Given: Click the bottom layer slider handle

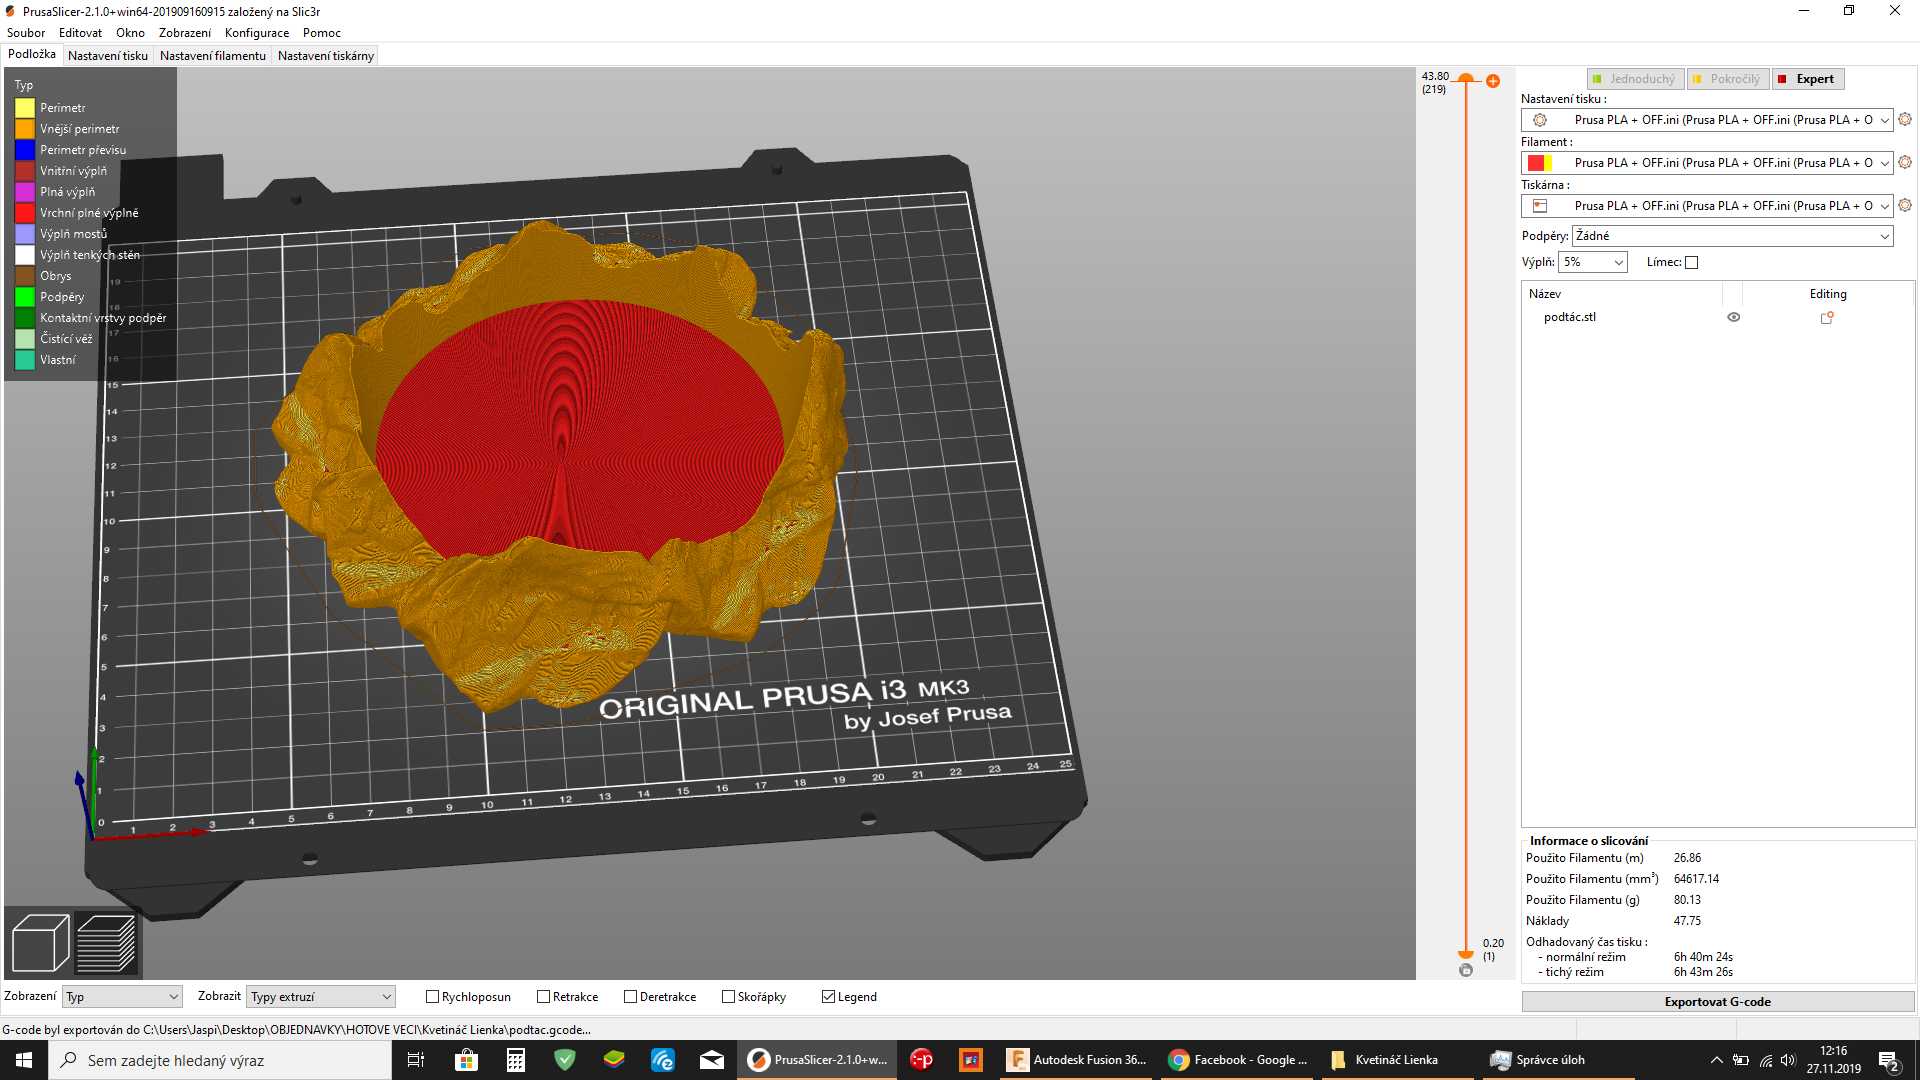Looking at the screenshot, I should pyautogui.click(x=1466, y=954).
